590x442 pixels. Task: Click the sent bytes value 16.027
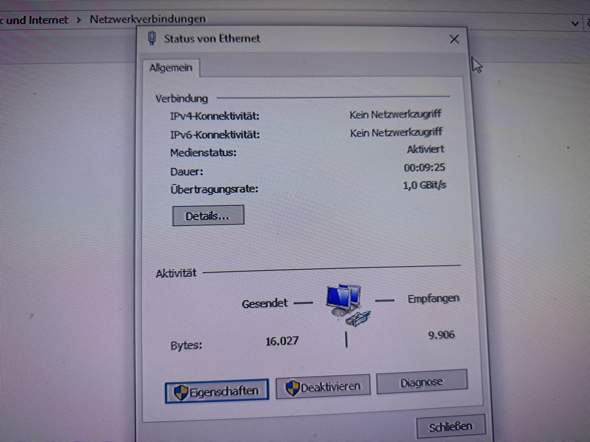282,341
